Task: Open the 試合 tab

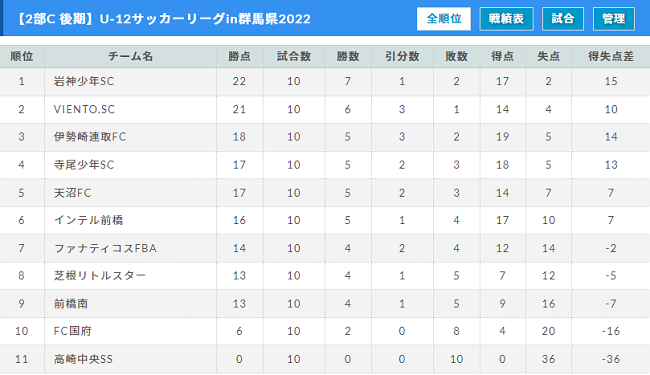Action: (x=563, y=19)
